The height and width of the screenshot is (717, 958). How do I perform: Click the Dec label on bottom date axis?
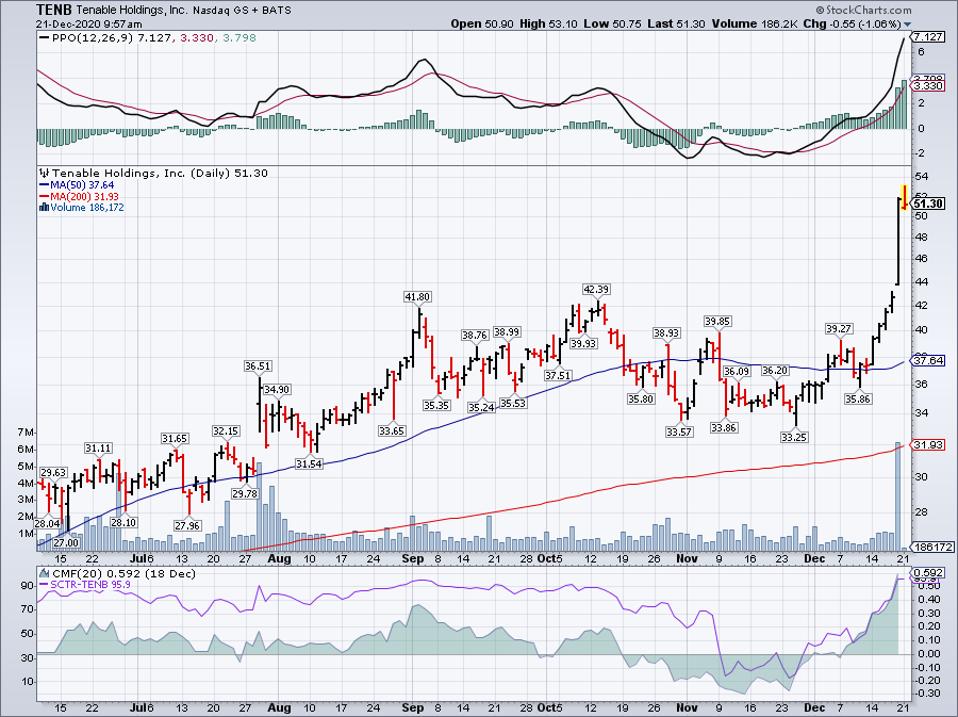[814, 708]
